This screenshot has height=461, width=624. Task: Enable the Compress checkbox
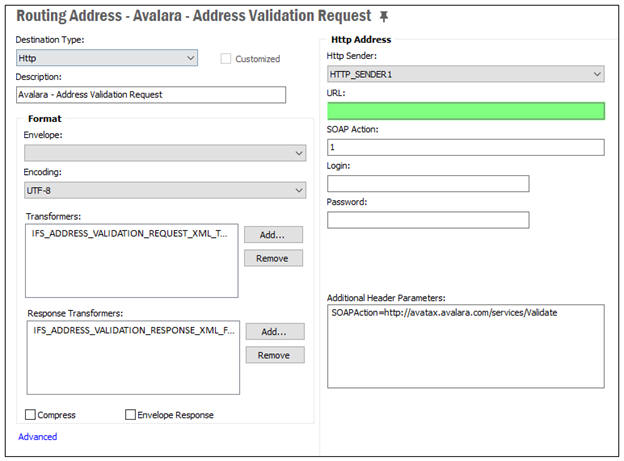30,415
